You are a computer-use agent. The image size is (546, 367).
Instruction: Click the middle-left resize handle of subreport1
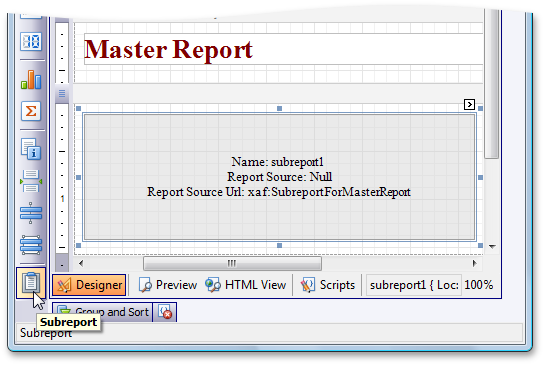[x=78, y=178]
